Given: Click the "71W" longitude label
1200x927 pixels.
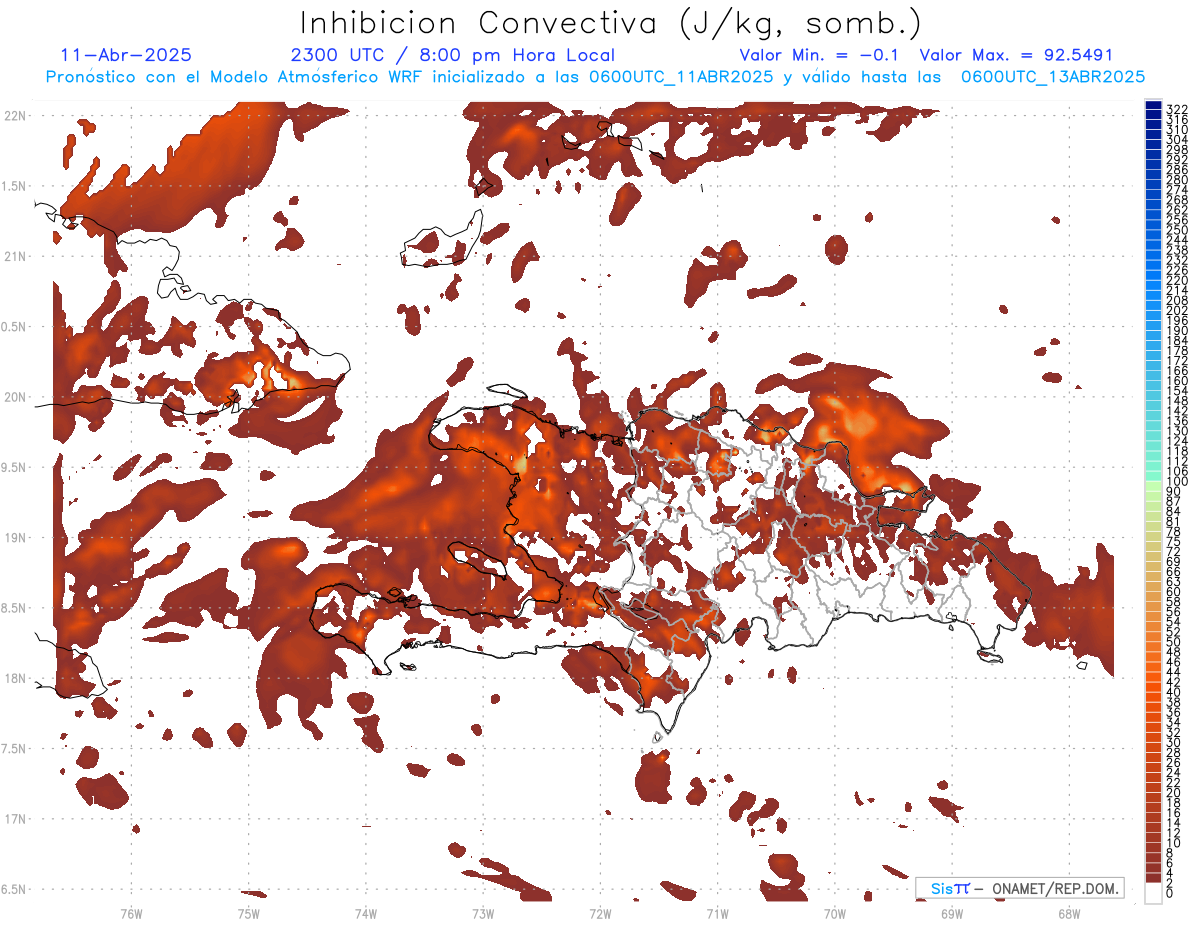Looking at the screenshot, I should (x=717, y=913).
